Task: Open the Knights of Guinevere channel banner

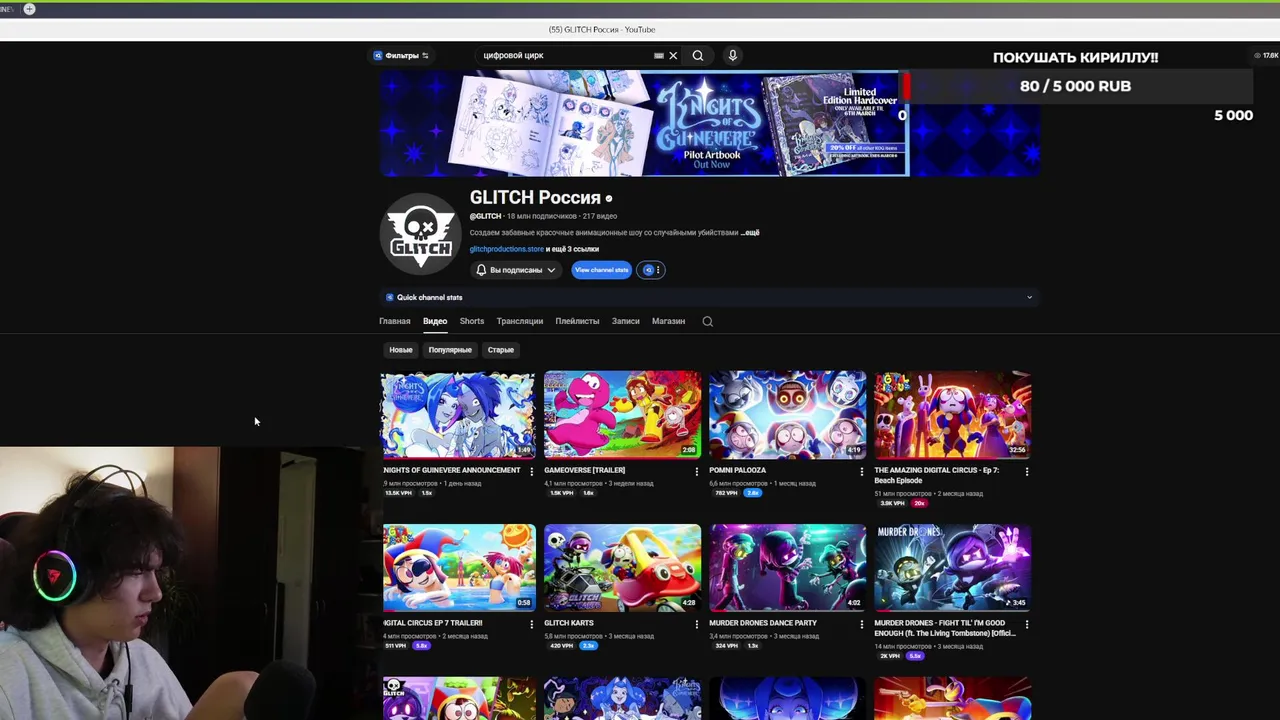Action: pyautogui.click(x=709, y=124)
